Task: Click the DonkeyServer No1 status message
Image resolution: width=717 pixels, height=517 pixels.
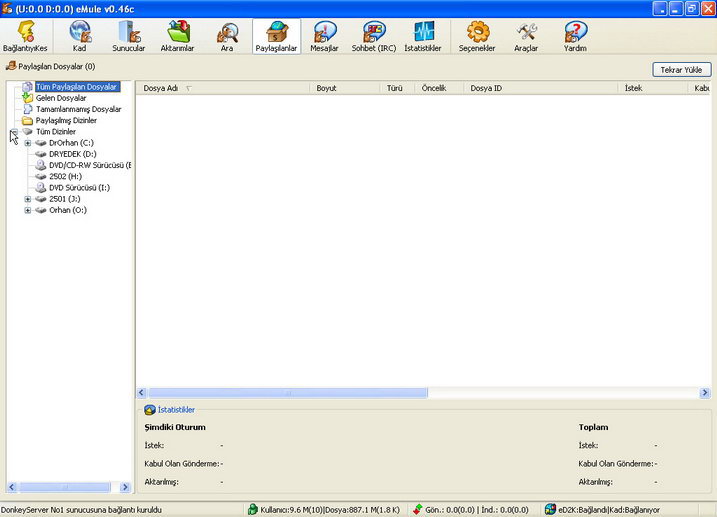Action: pos(81,510)
